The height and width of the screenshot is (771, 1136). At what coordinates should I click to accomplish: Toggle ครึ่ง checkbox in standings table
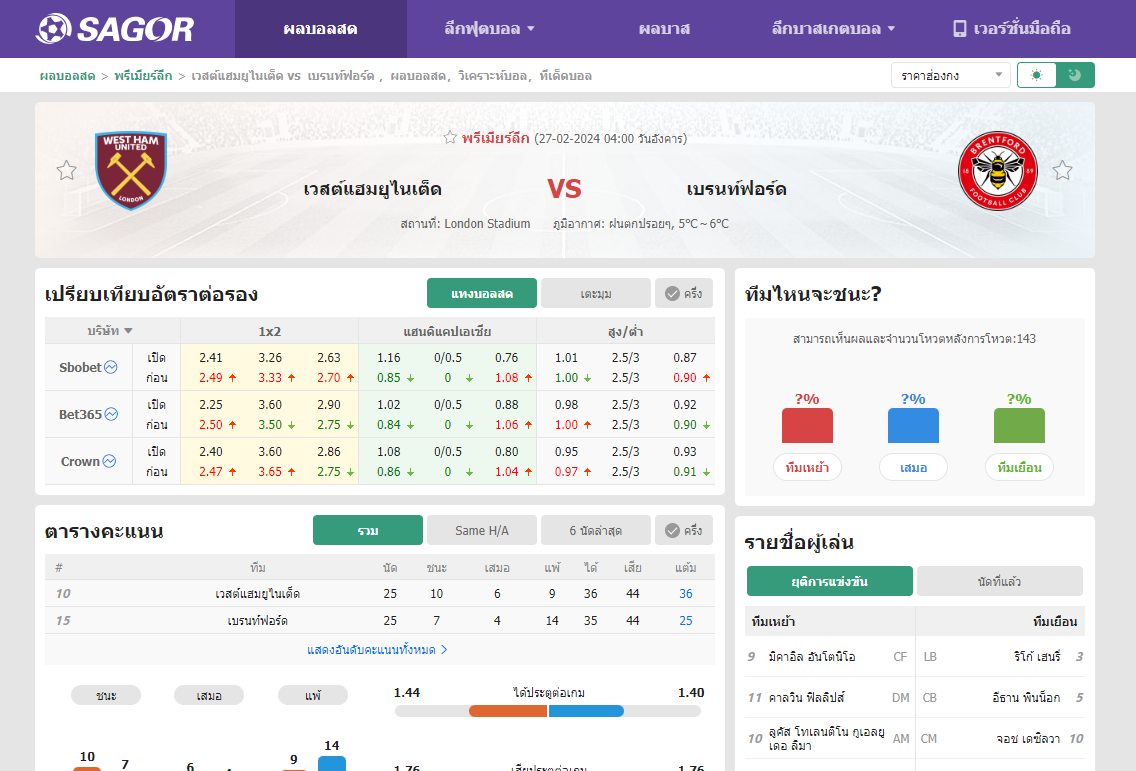pos(684,530)
